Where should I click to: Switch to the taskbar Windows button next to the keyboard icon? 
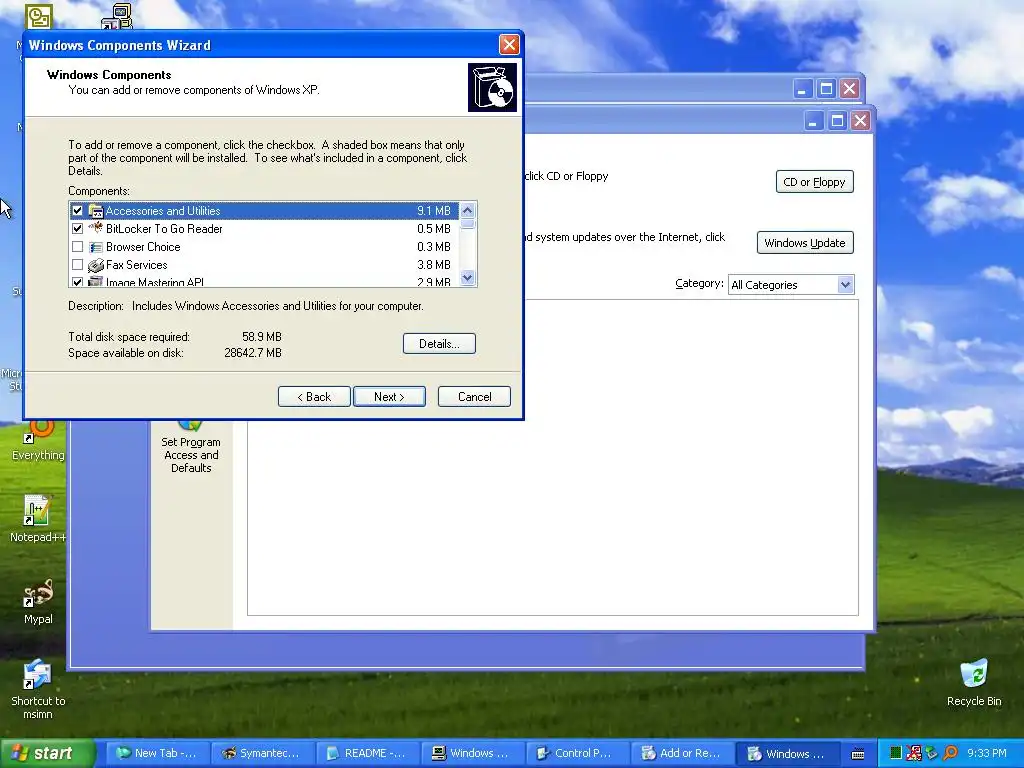point(788,753)
